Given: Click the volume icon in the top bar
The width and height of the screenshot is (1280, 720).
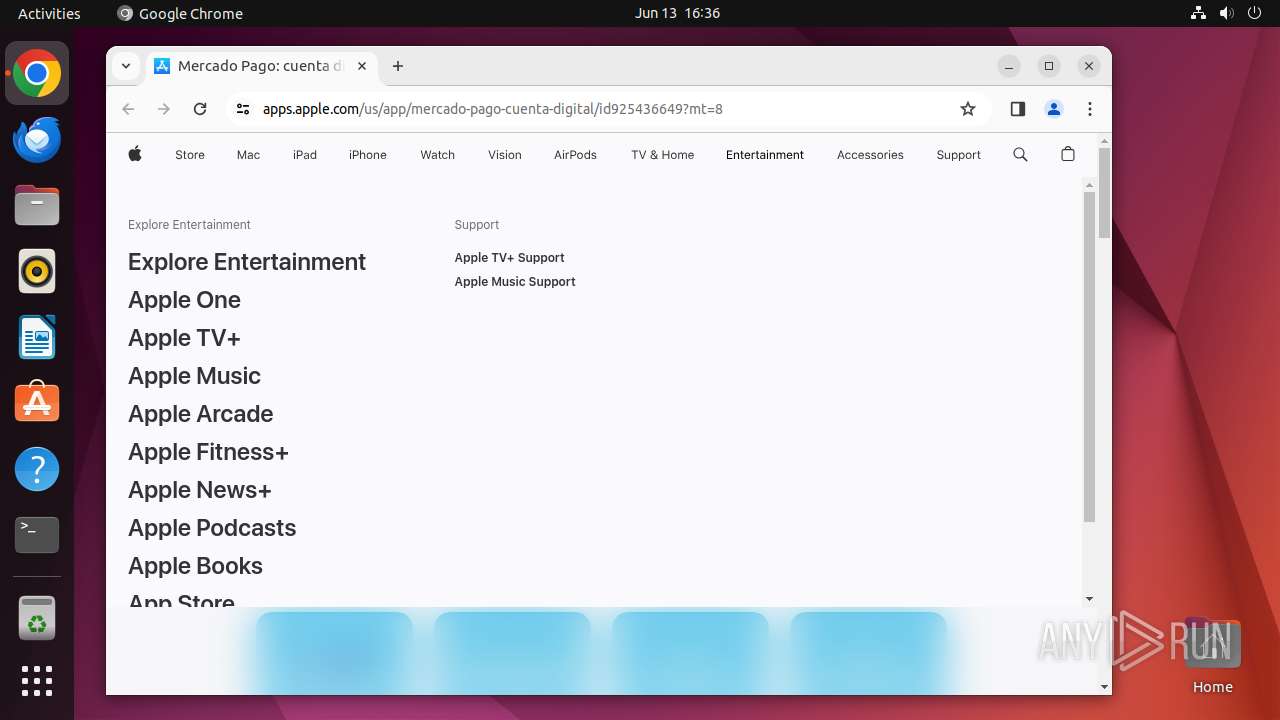Looking at the screenshot, I should tap(1226, 13).
